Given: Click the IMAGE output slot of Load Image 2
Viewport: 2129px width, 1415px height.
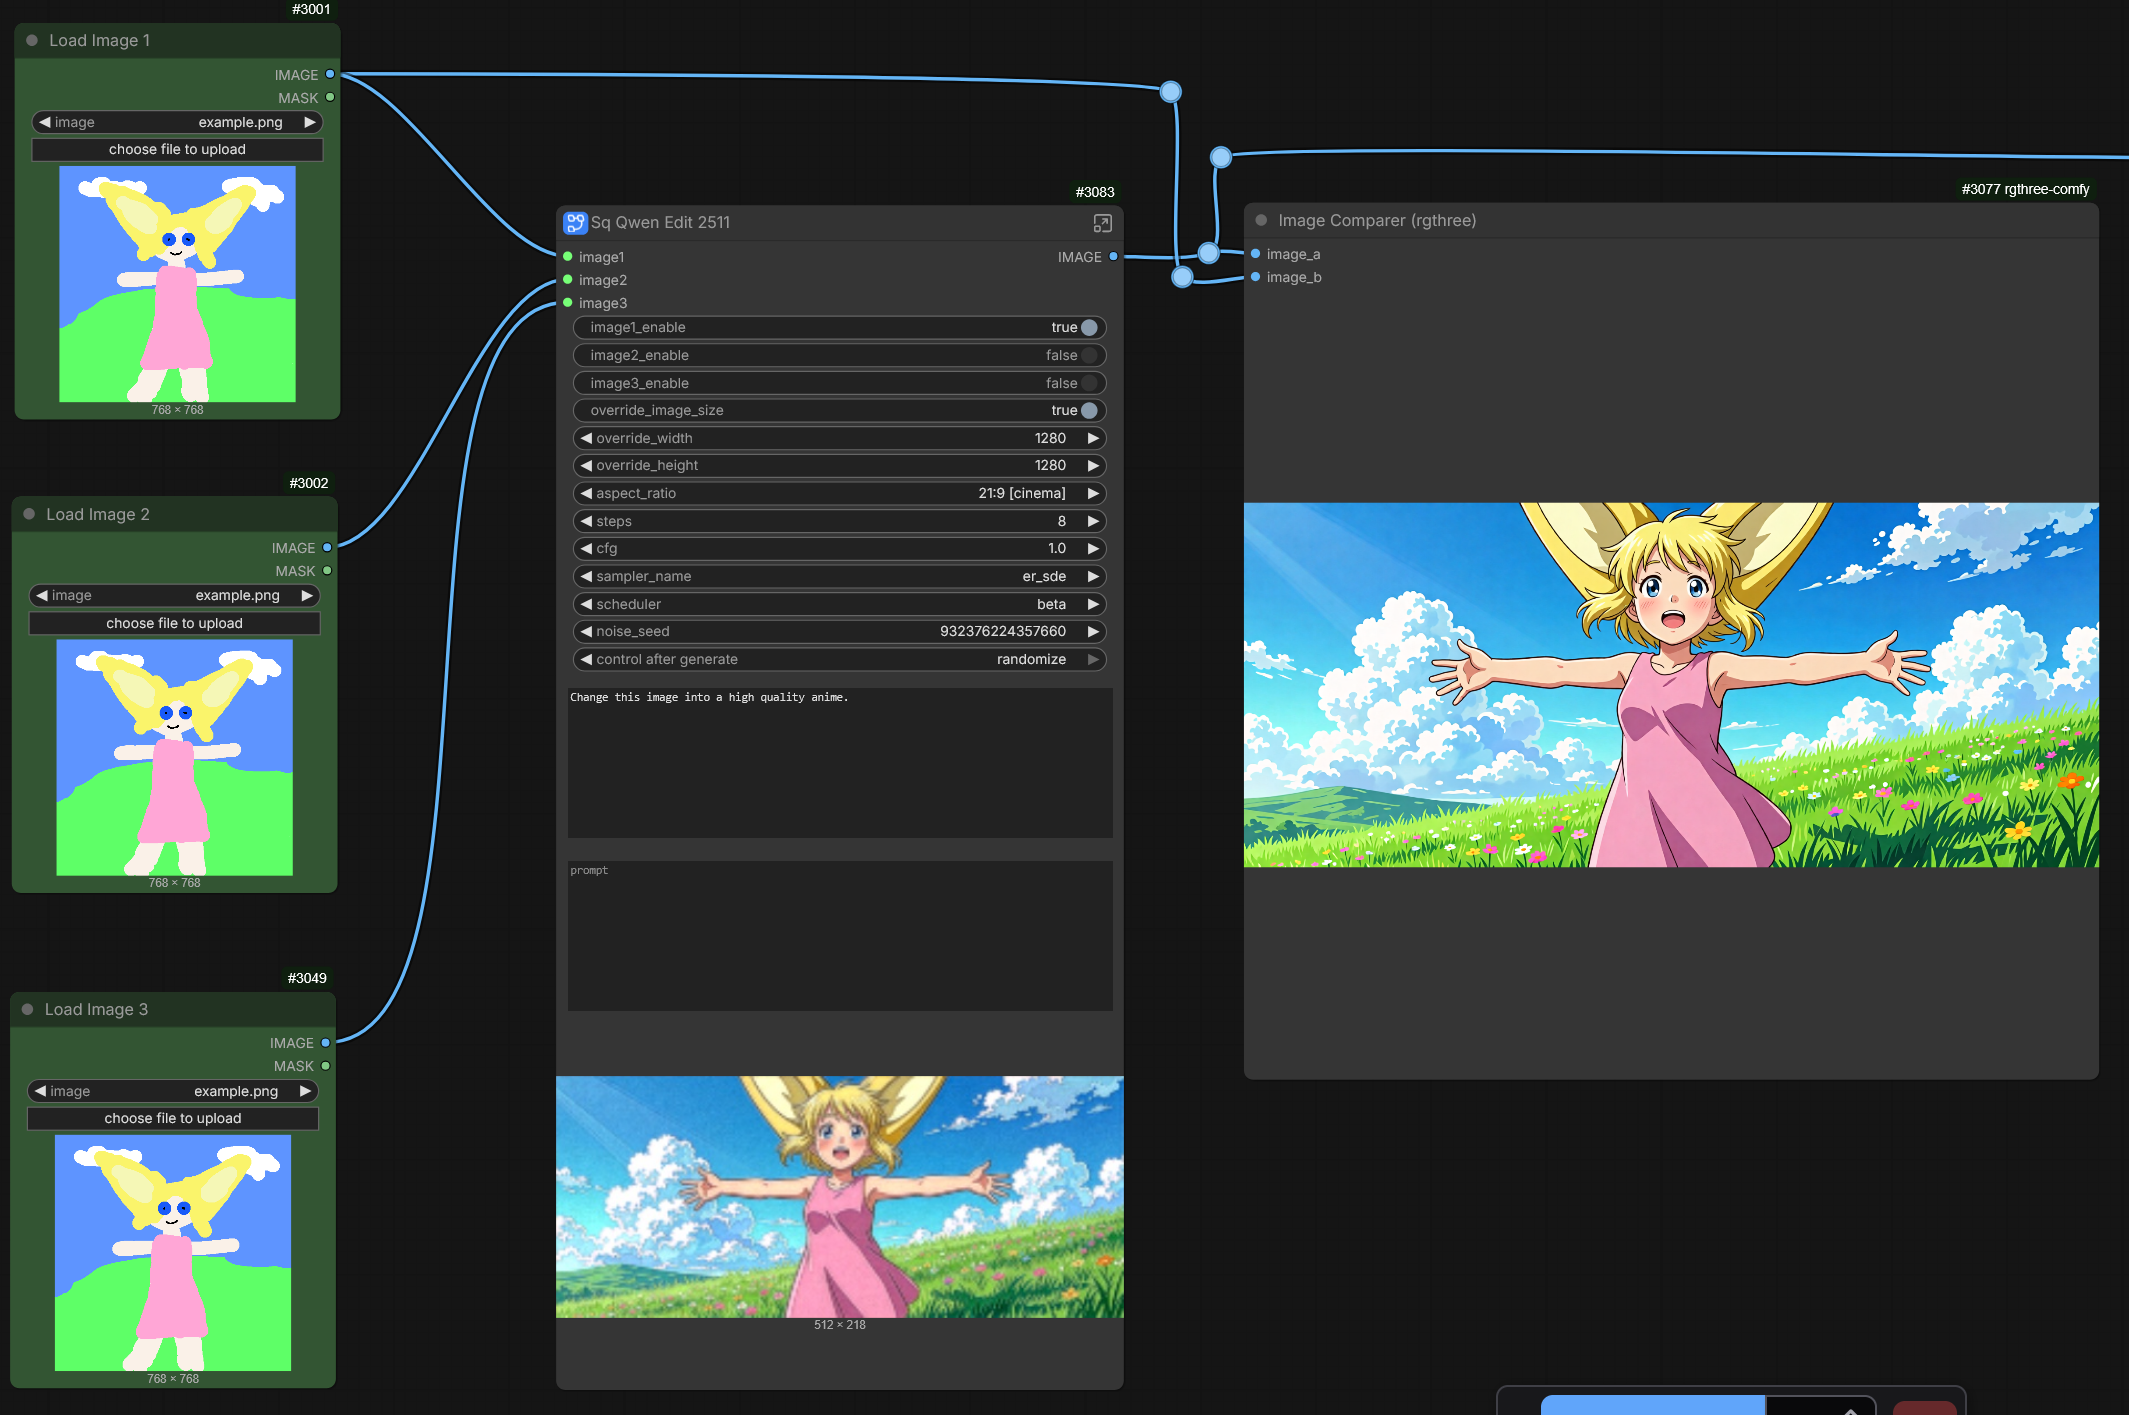Looking at the screenshot, I should pyautogui.click(x=327, y=548).
